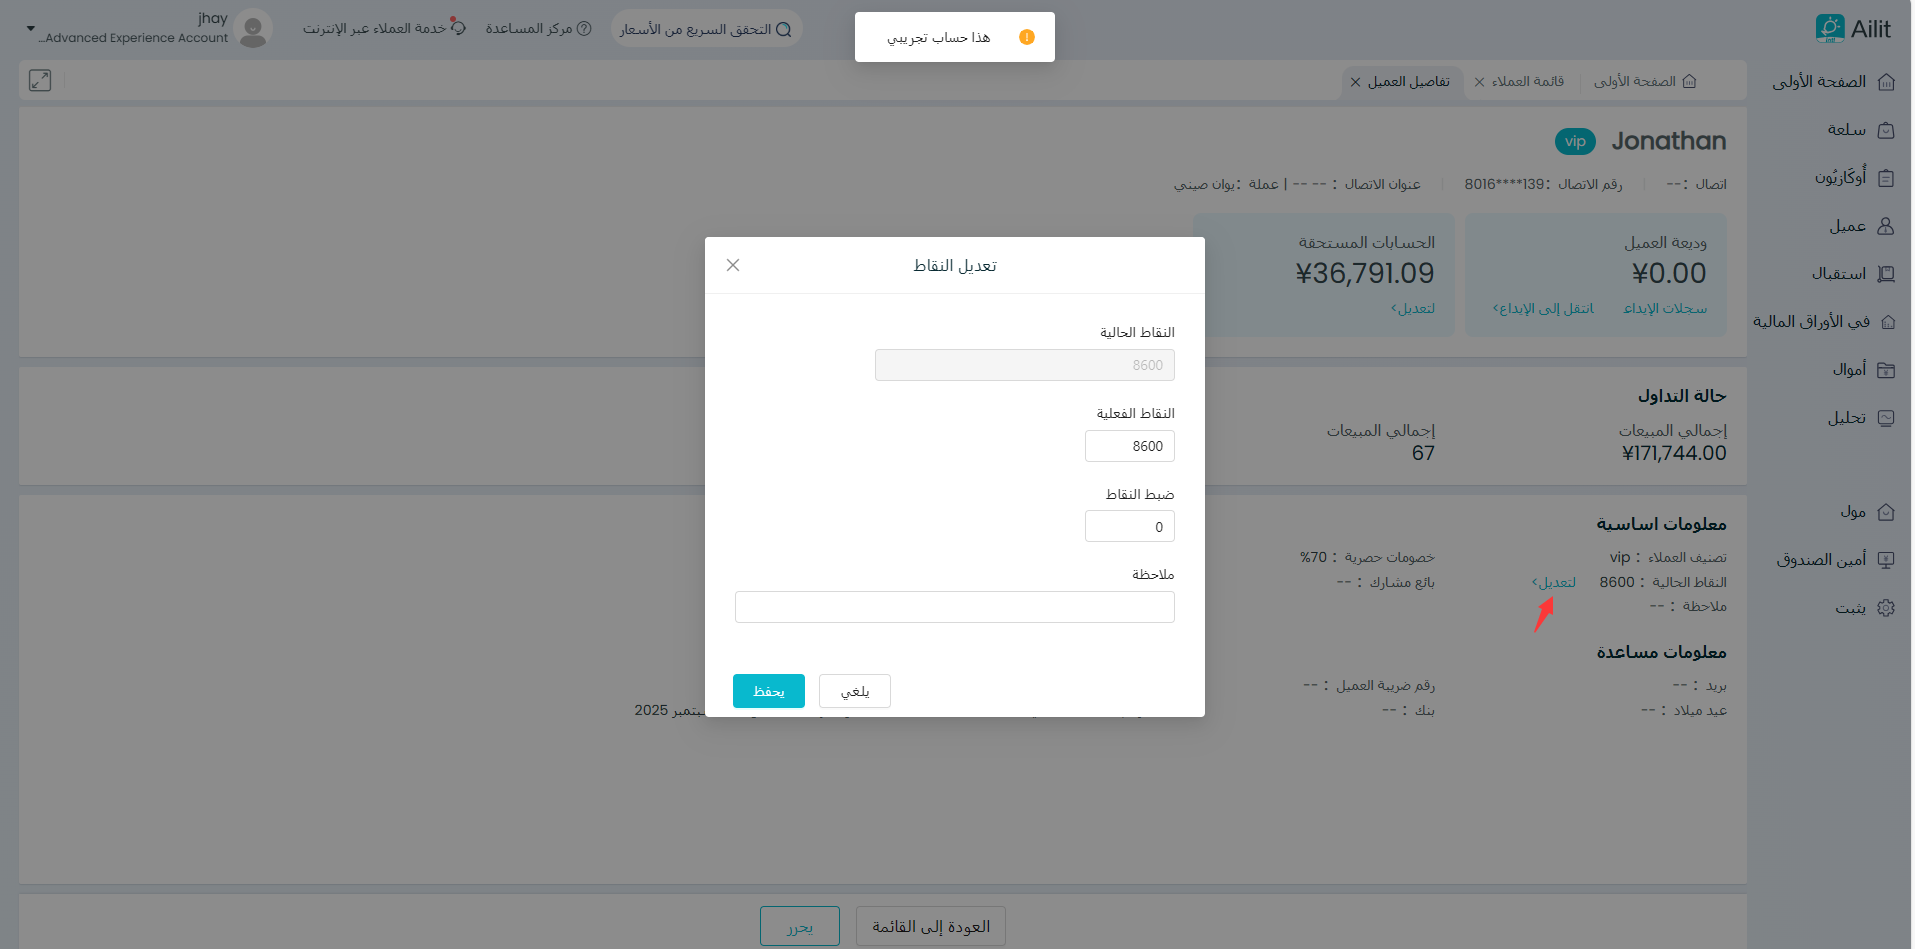Open مركز المساعدة help center

(x=538, y=29)
